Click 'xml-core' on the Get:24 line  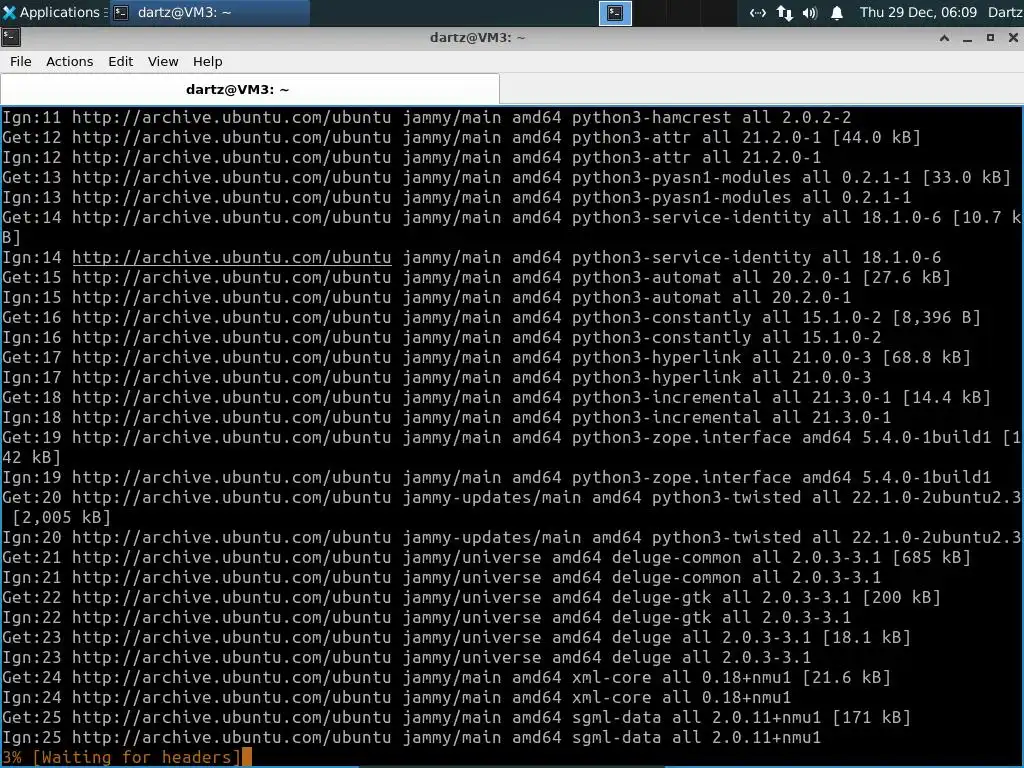pos(611,677)
